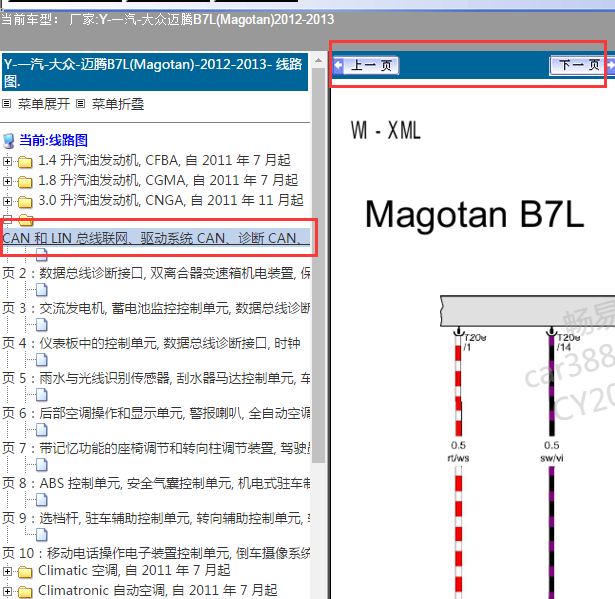Viewport: 615px width, 599px height.
Task: Click the document icon above 页 2
Action: point(42,255)
